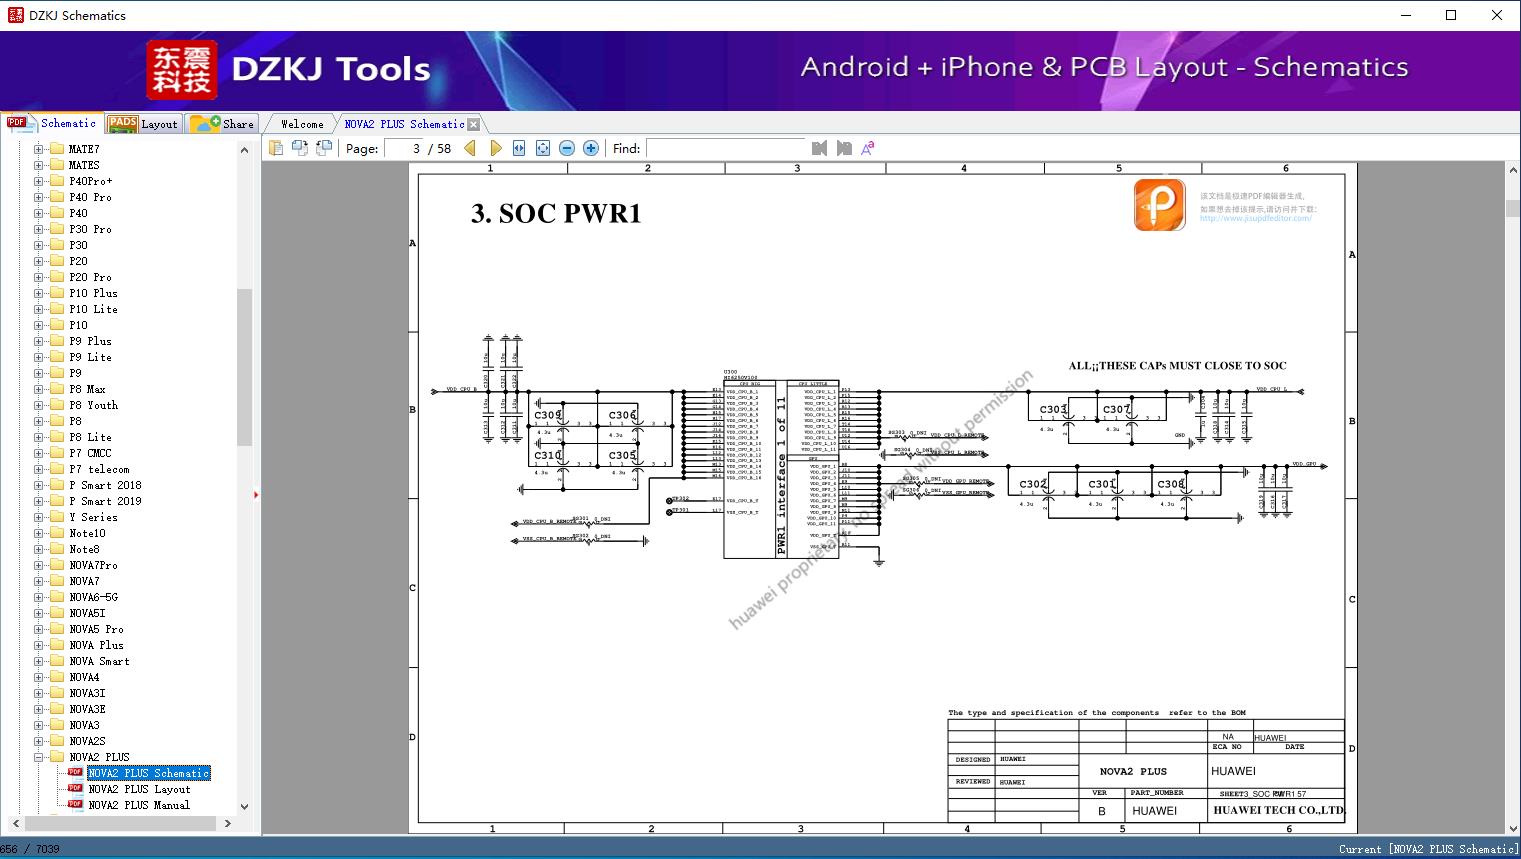The height and width of the screenshot is (859, 1521).
Task: Click the tree panel vertical scrollbar thumb
Action: [244, 366]
